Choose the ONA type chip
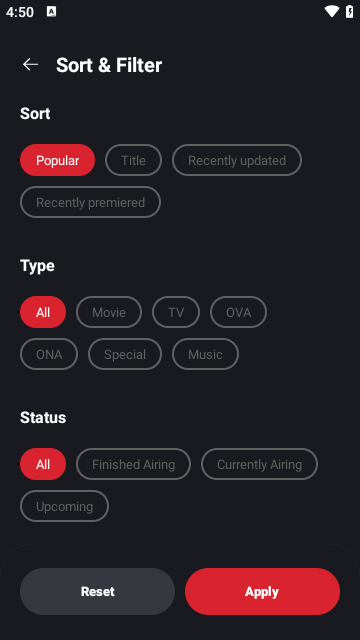Image resolution: width=360 pixels, height=640 pixels. pyautogui.click(x=49, y=354)
